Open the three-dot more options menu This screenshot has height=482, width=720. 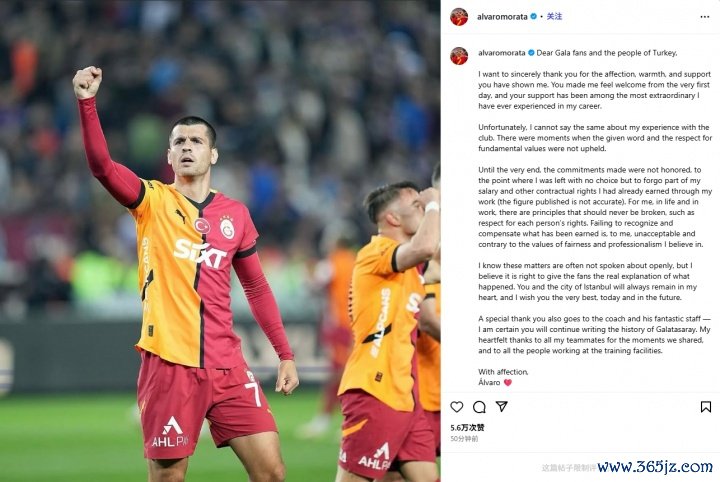[705, 17]
